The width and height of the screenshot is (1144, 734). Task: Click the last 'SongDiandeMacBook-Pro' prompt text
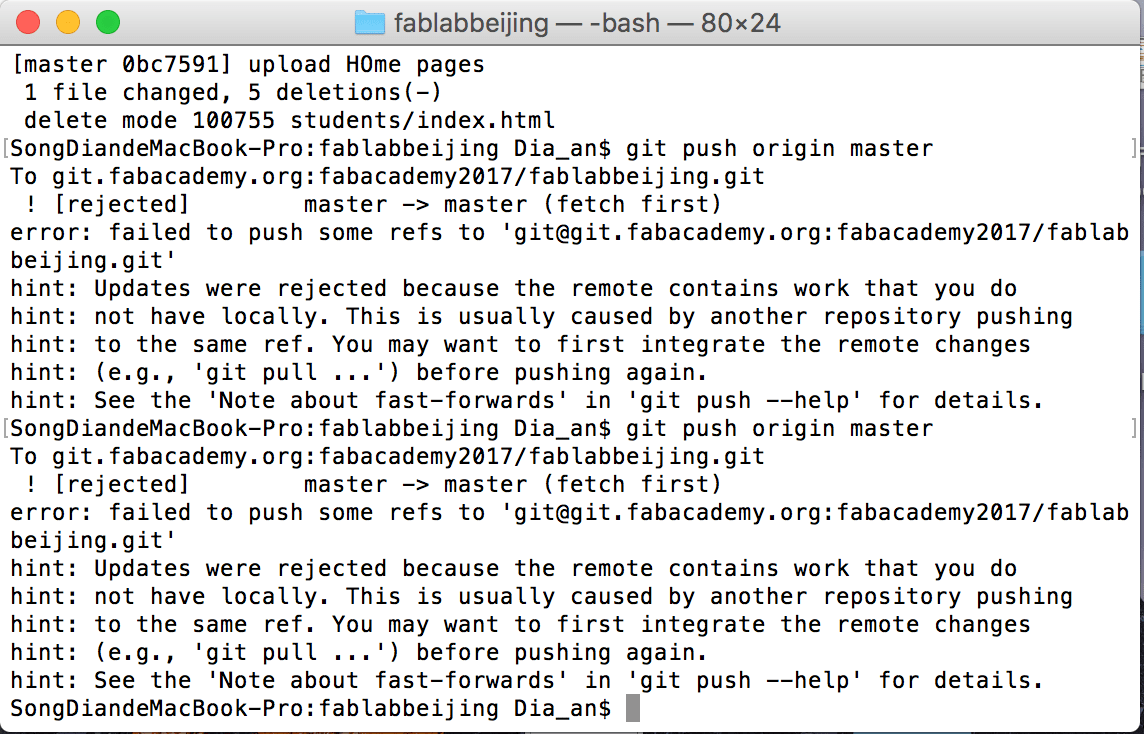pos(311,708)
